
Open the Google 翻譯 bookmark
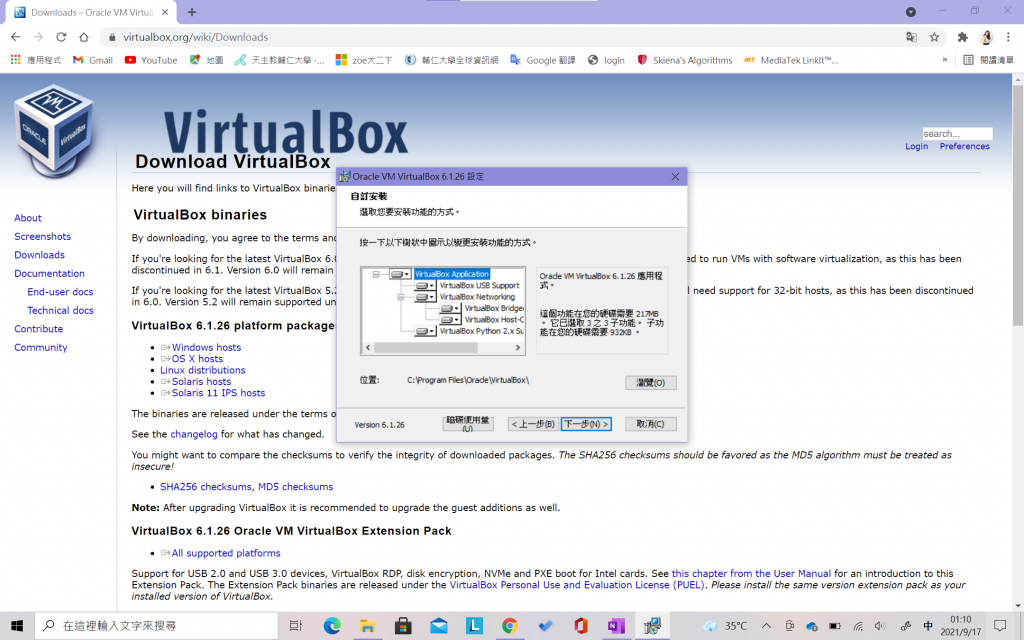click(x=543, y=60)
